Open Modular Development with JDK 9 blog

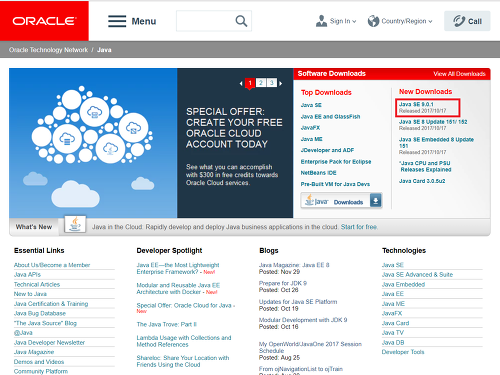303,320
